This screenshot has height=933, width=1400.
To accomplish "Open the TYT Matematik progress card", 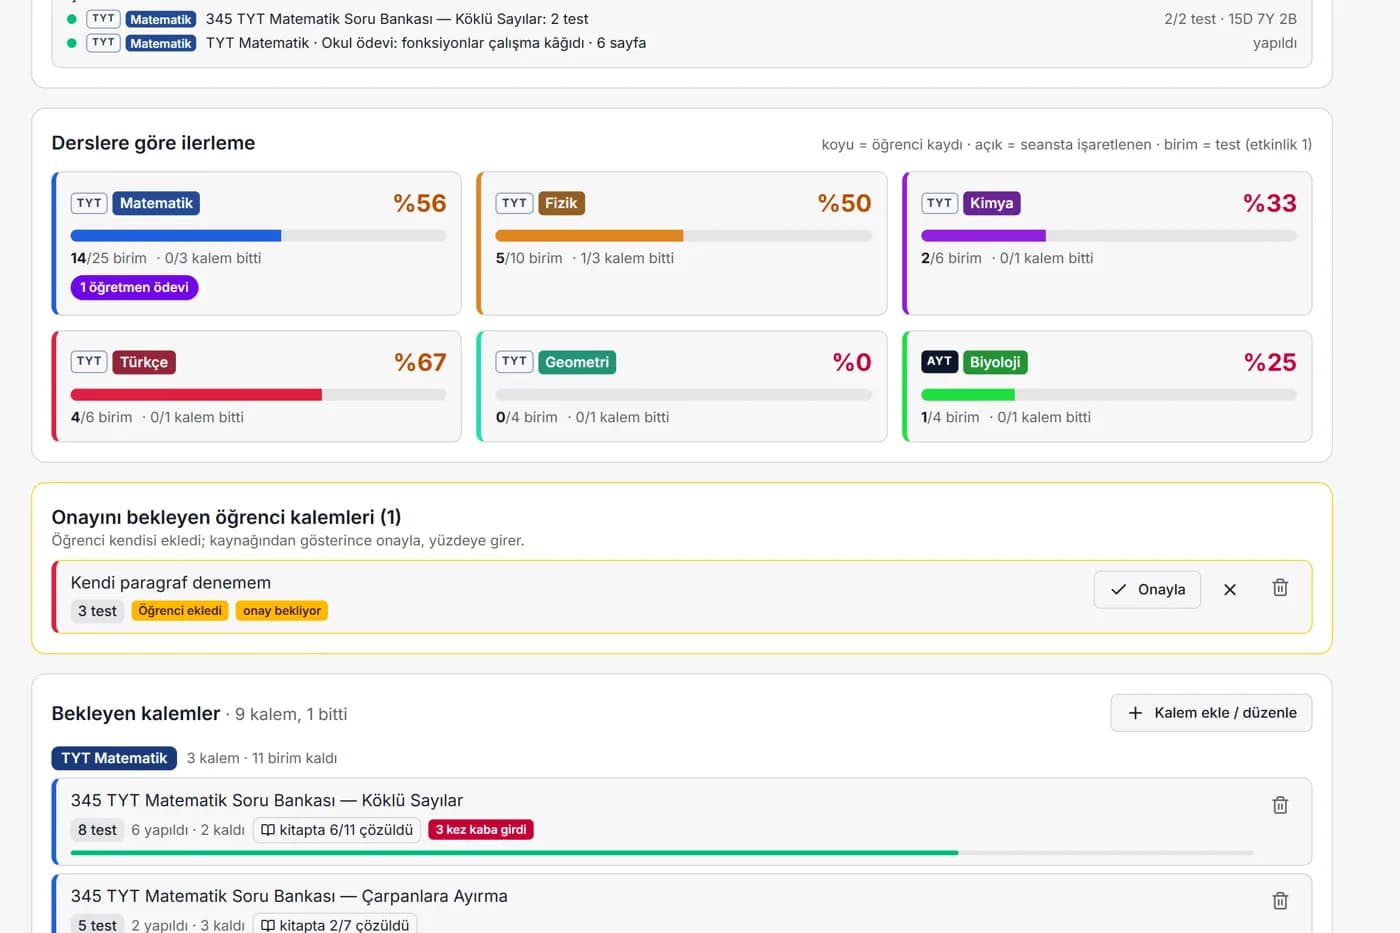I will pyautogui.click(x=256, y=243).
